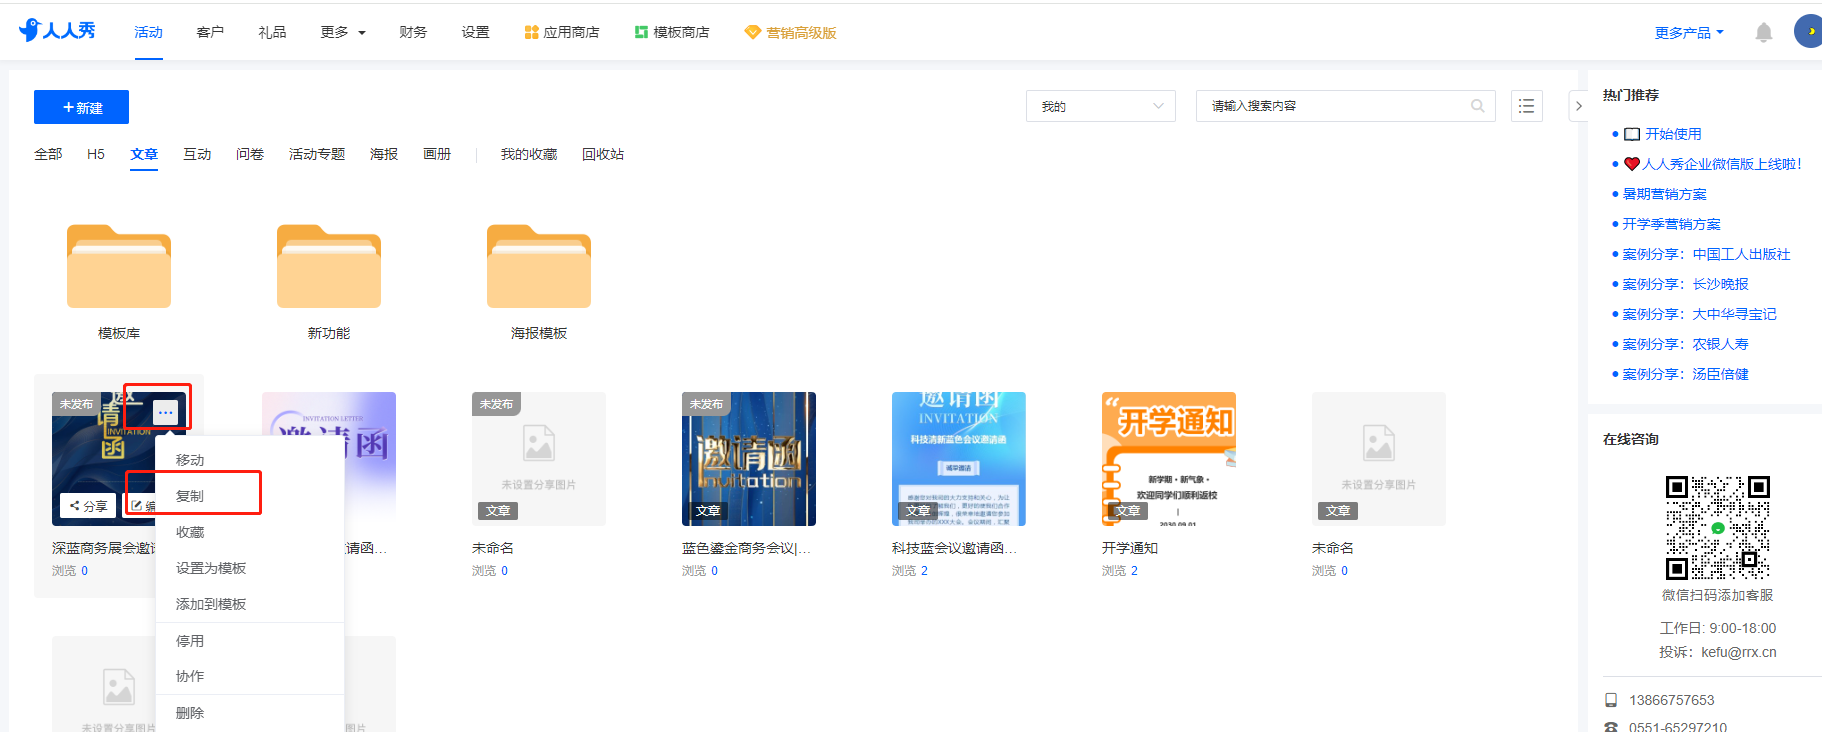Open the 海报模板 folder
1822x732 pixels.
[539, 267]
